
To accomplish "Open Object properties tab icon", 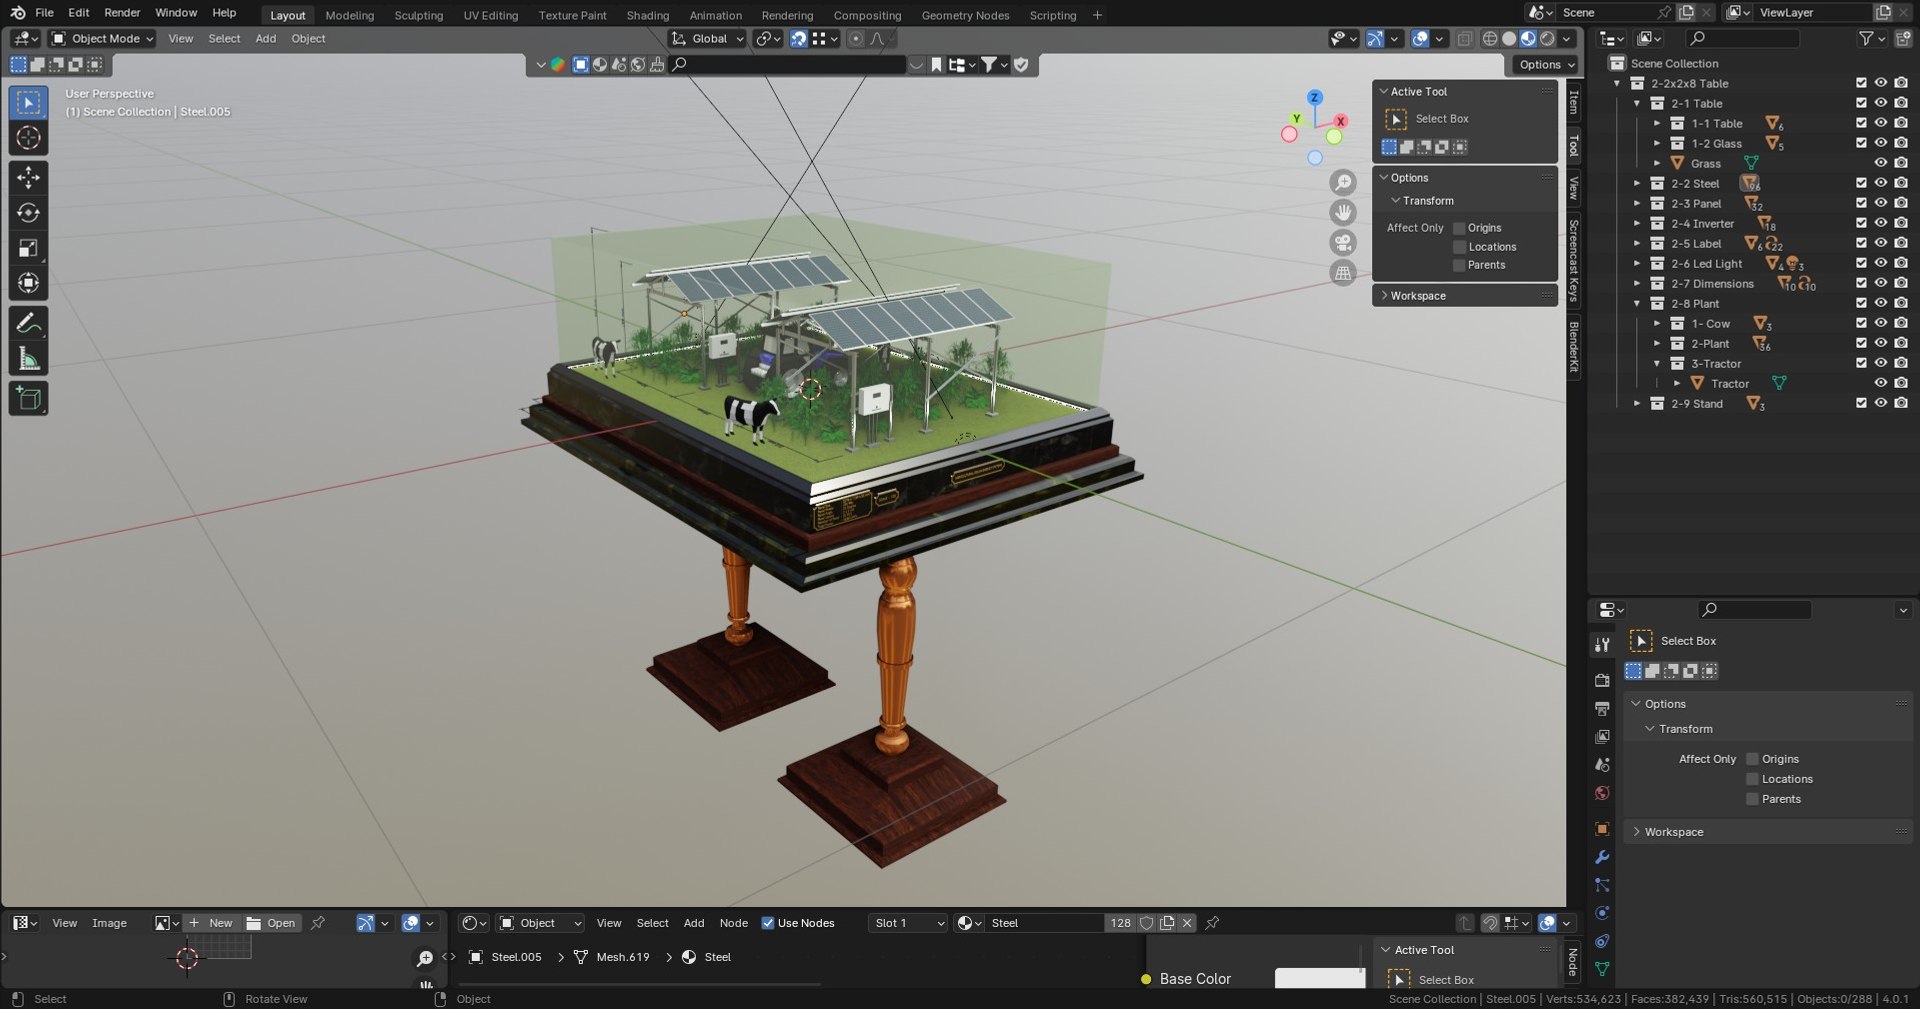I will click(x=1602, y=829).
